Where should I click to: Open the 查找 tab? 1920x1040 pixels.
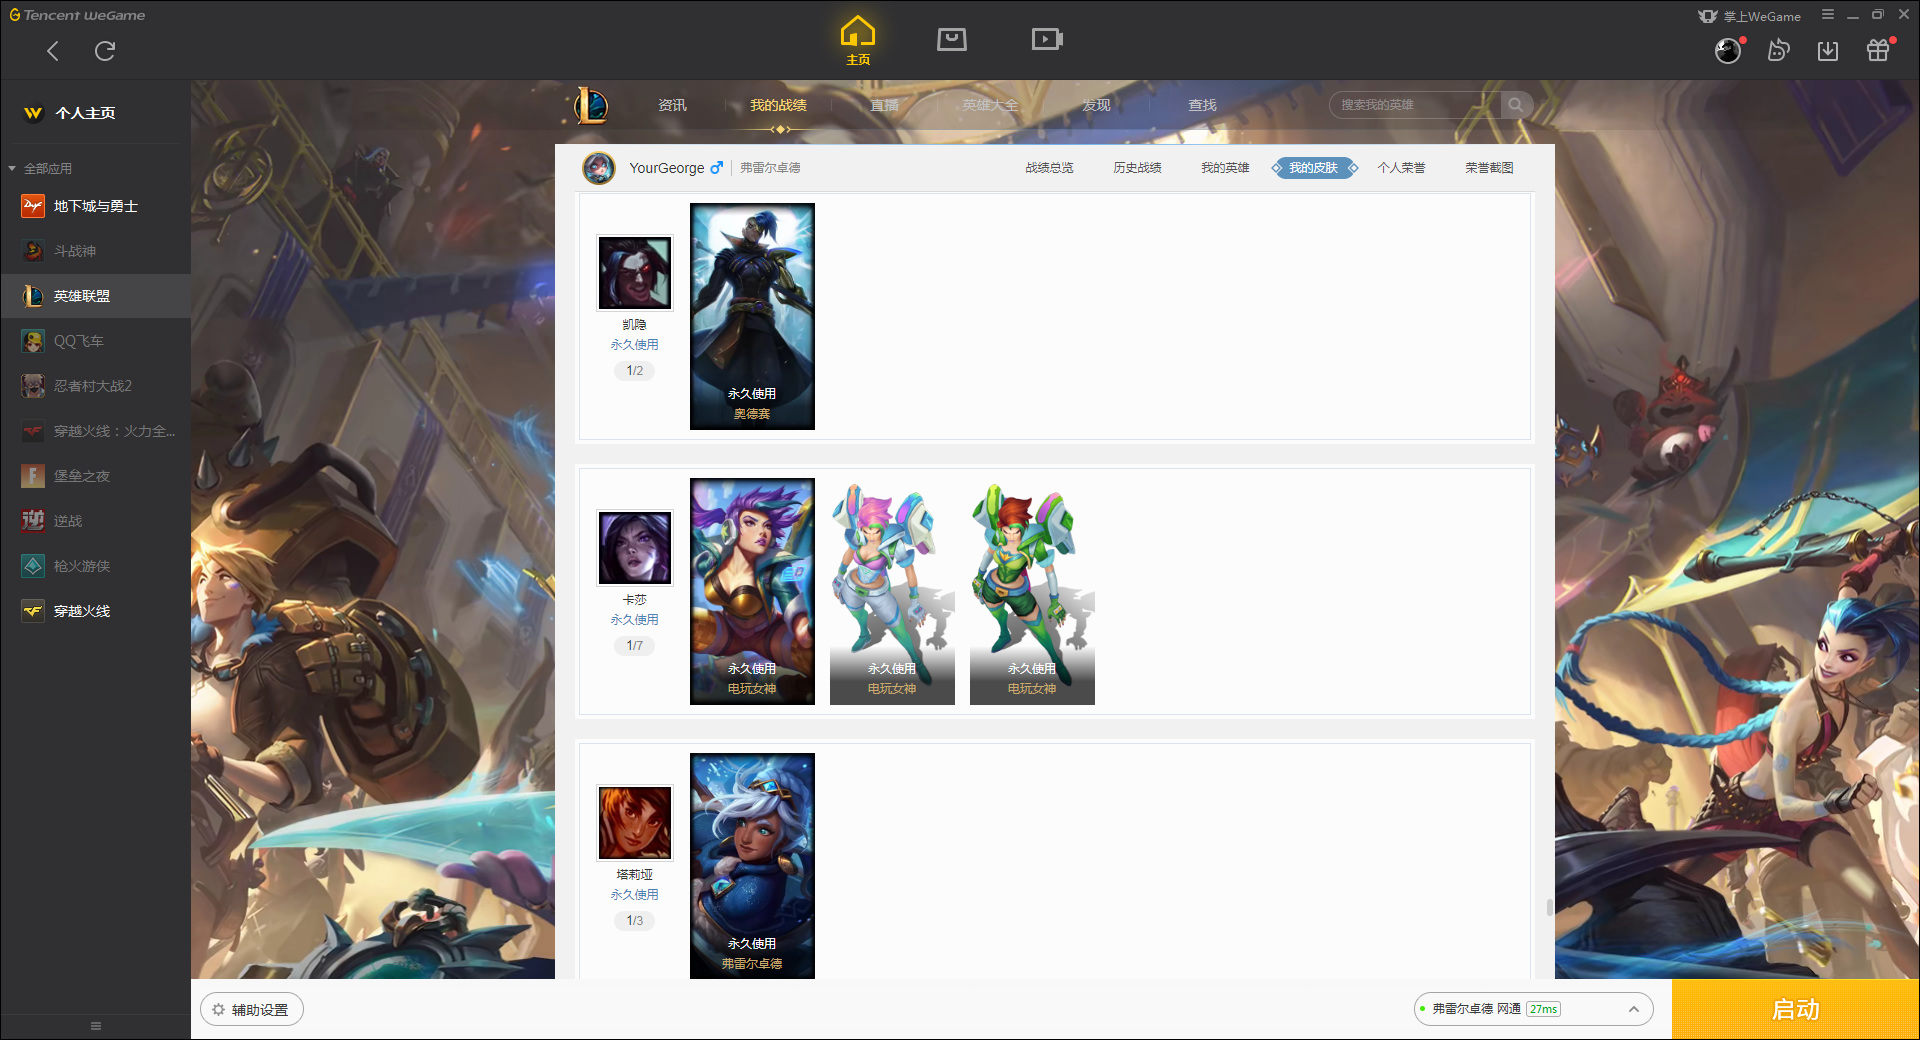pos(1202,105)
